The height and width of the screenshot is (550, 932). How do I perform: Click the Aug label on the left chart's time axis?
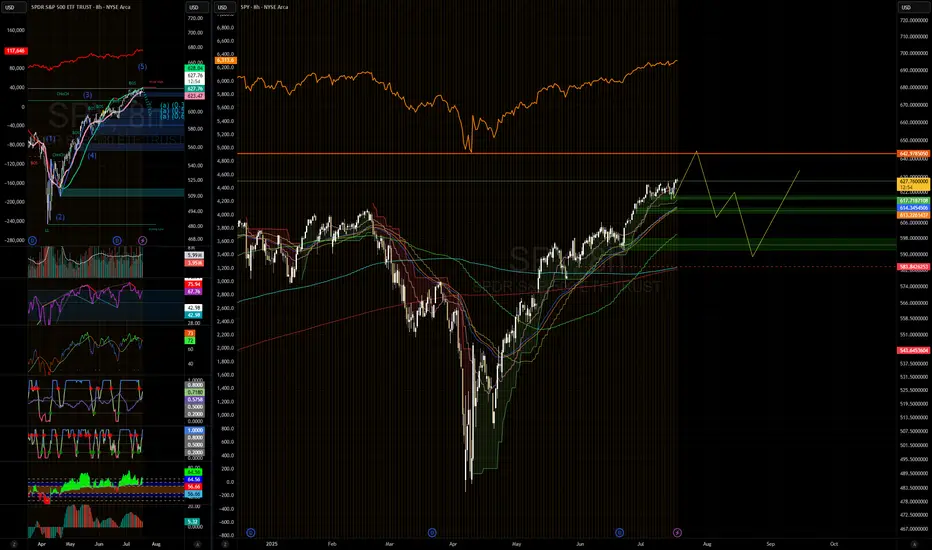pos(156,543)
